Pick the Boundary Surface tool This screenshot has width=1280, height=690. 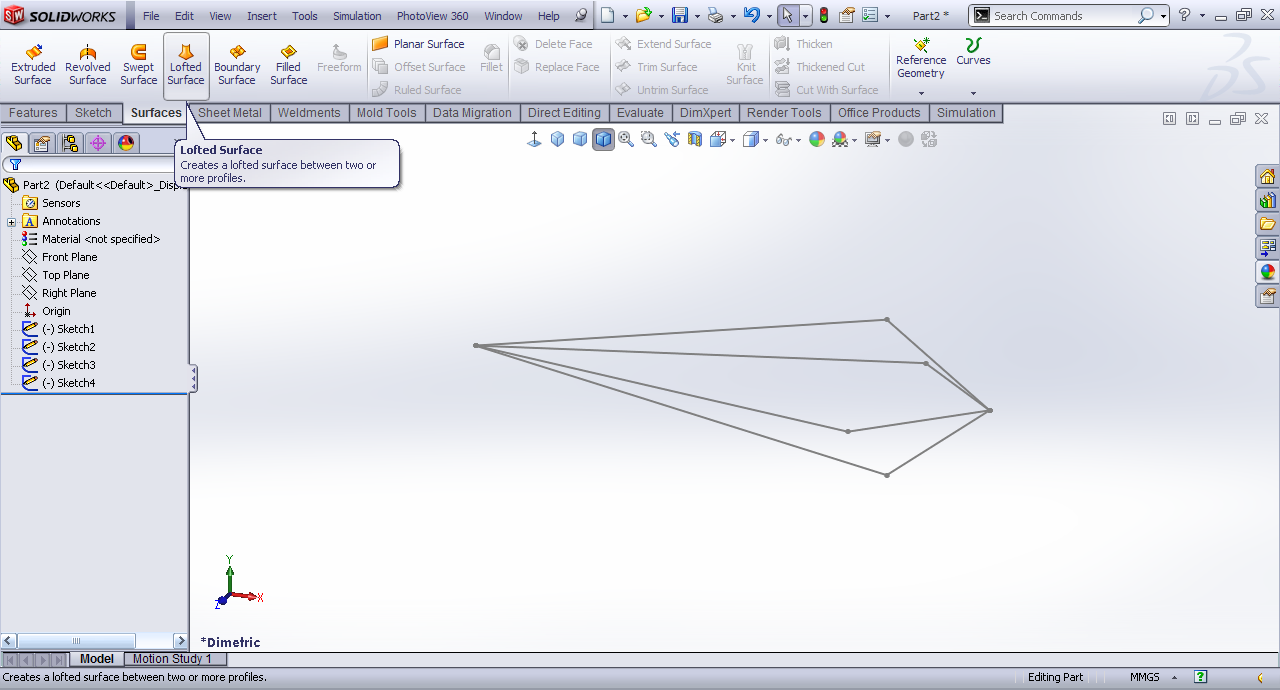tap(237, 66)
